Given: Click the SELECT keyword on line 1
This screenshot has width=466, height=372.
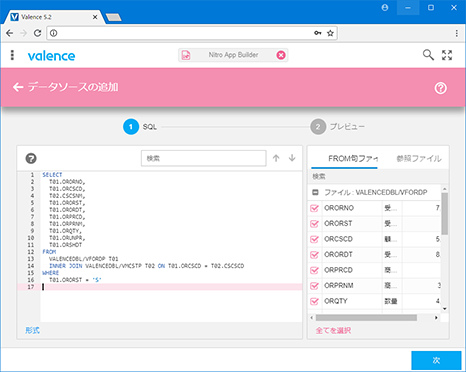Looking at the screenshot, I should (52, 175).
